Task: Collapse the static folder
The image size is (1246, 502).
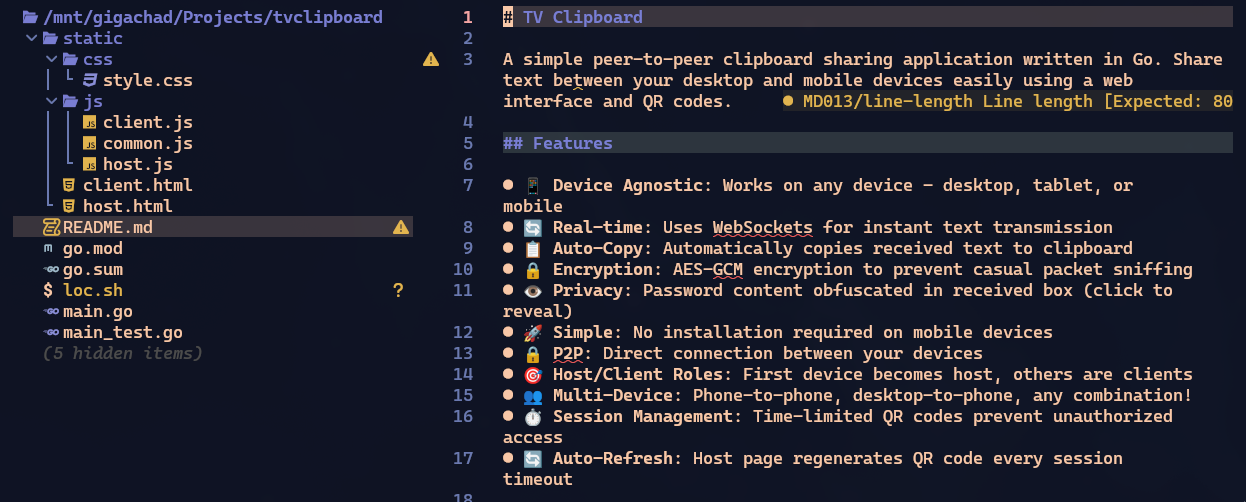Action: point(32,38)
